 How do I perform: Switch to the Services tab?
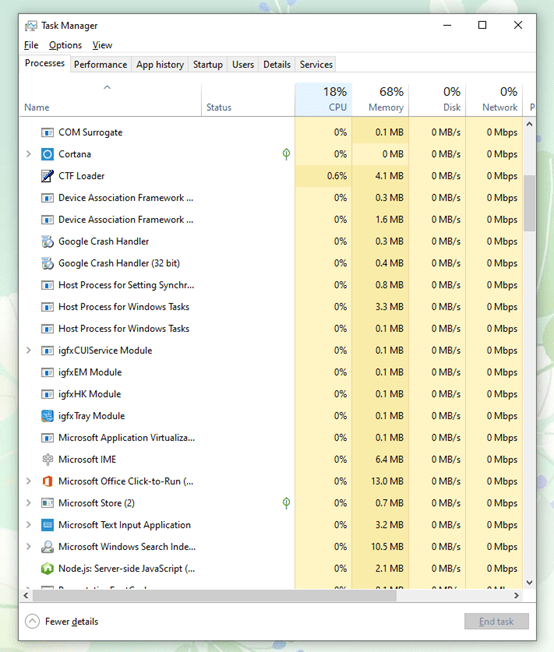[316, 65]
